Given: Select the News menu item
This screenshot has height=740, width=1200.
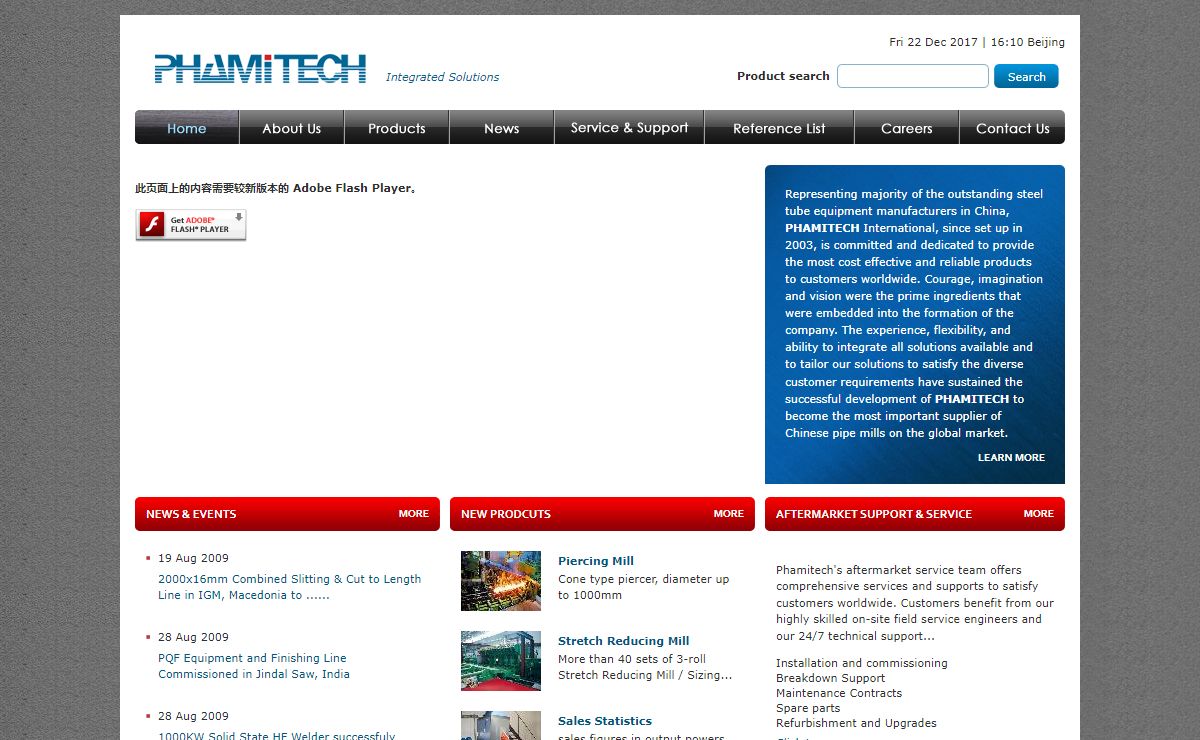Looking at the screenshot, I should click(x=502, y=128).
